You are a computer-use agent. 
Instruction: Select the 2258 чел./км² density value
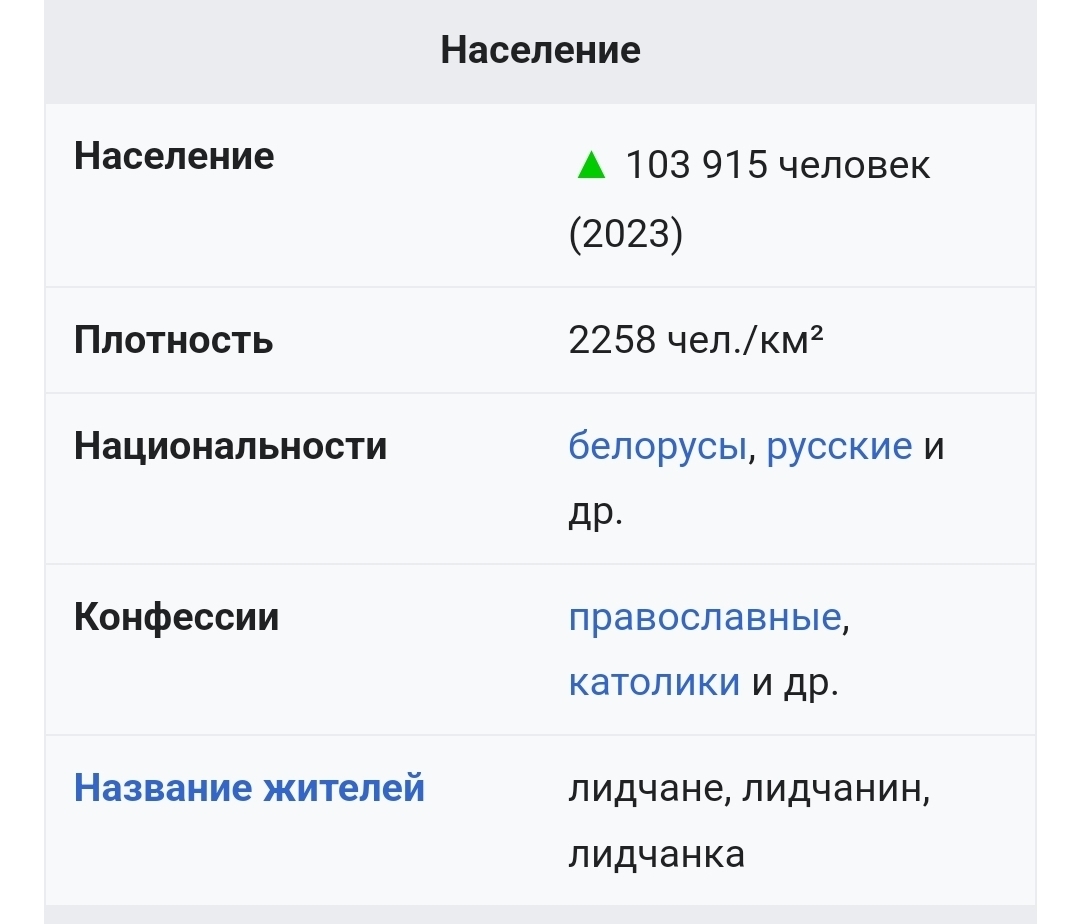[x=696, y=341]
